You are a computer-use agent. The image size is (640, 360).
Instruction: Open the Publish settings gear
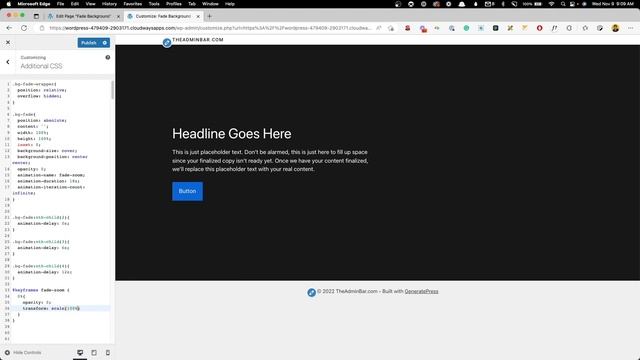coord(105,43)
